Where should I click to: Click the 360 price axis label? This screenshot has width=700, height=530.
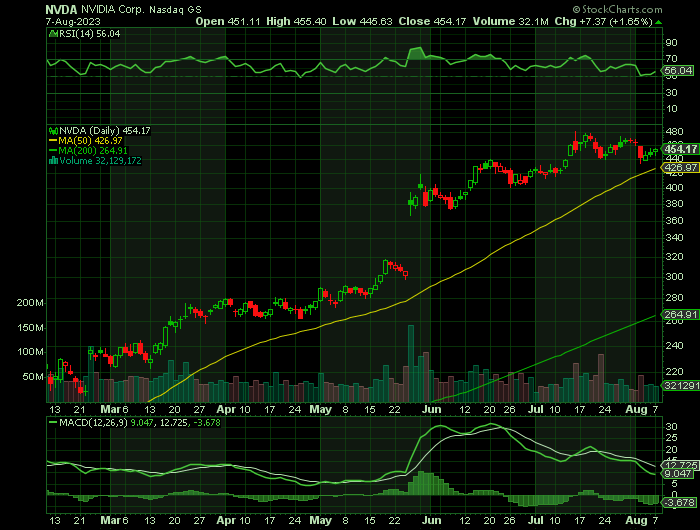click(675, 221)
